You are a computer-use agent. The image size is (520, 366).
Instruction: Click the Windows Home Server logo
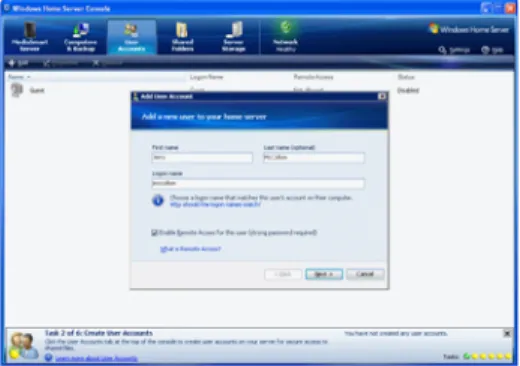click(x=469, y=29)
